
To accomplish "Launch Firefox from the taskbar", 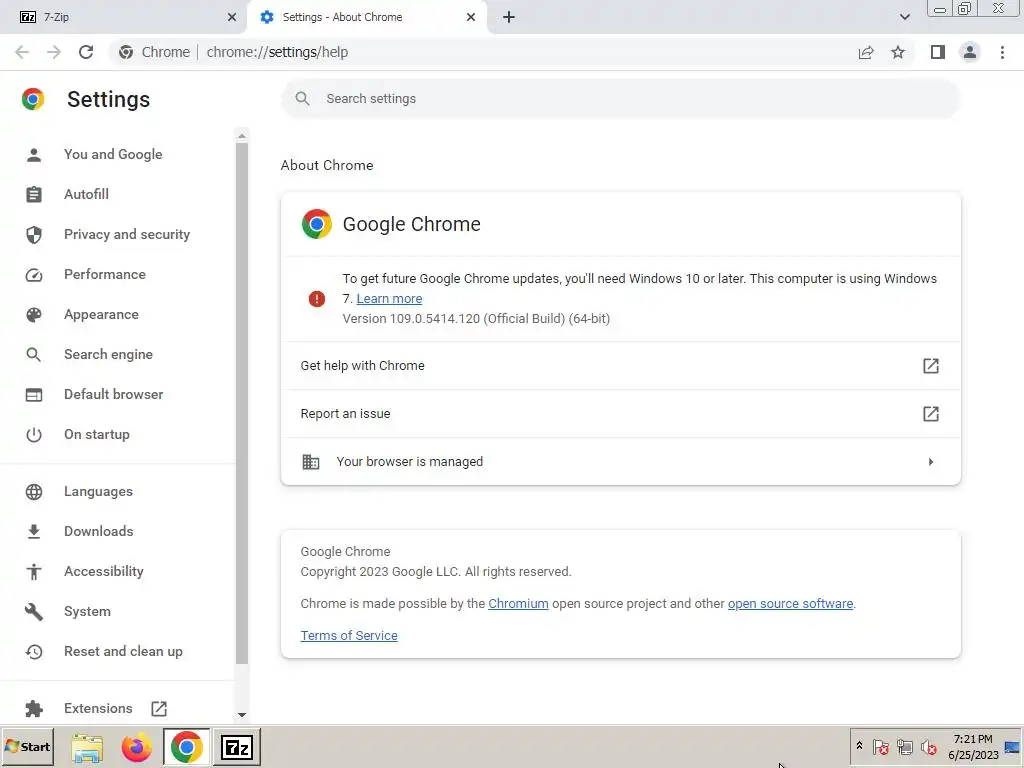I will (x=136, y=747).
